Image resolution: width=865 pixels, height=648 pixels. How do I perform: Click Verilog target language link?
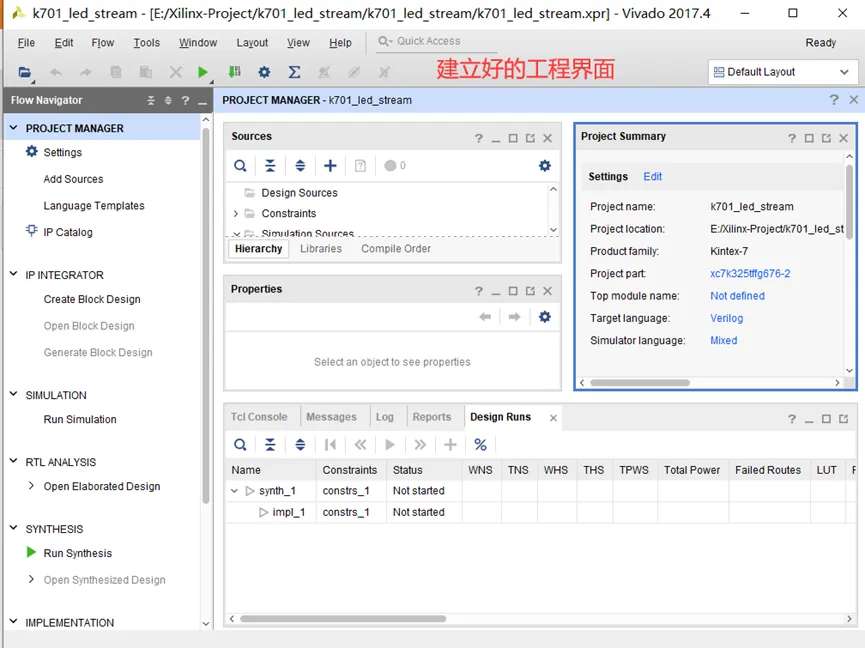coord(726,318)
